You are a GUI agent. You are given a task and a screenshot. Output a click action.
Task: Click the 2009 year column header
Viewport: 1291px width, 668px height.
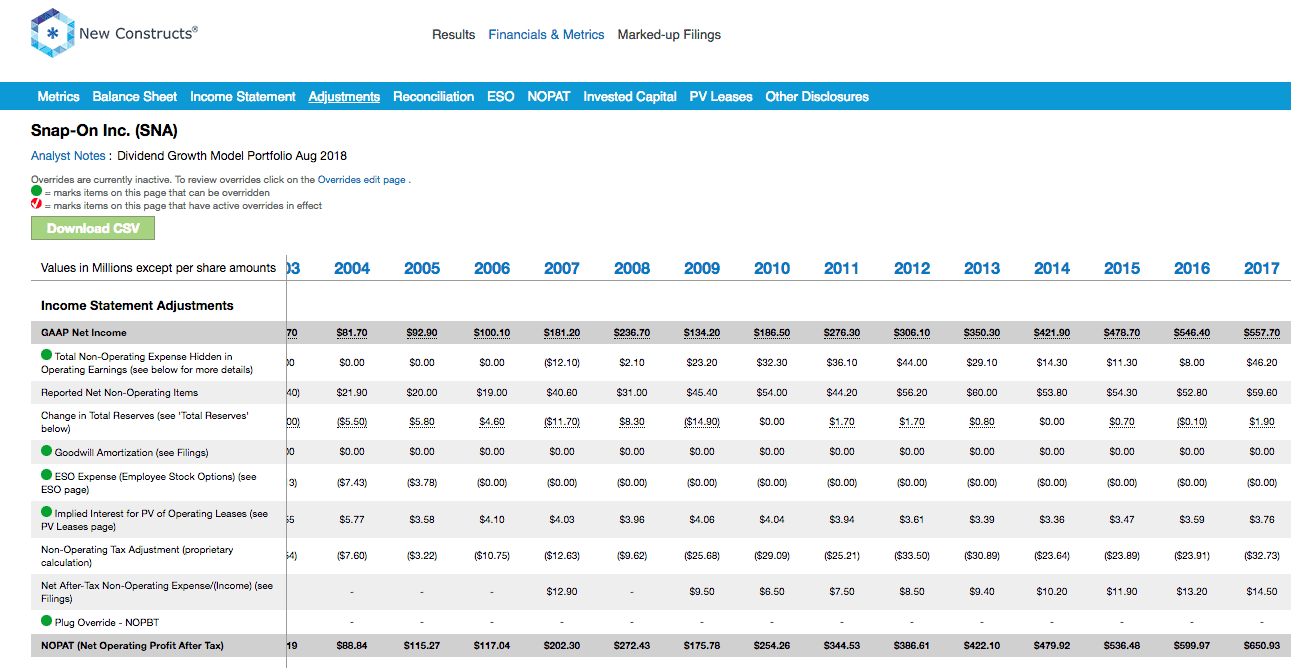[702, 268]
